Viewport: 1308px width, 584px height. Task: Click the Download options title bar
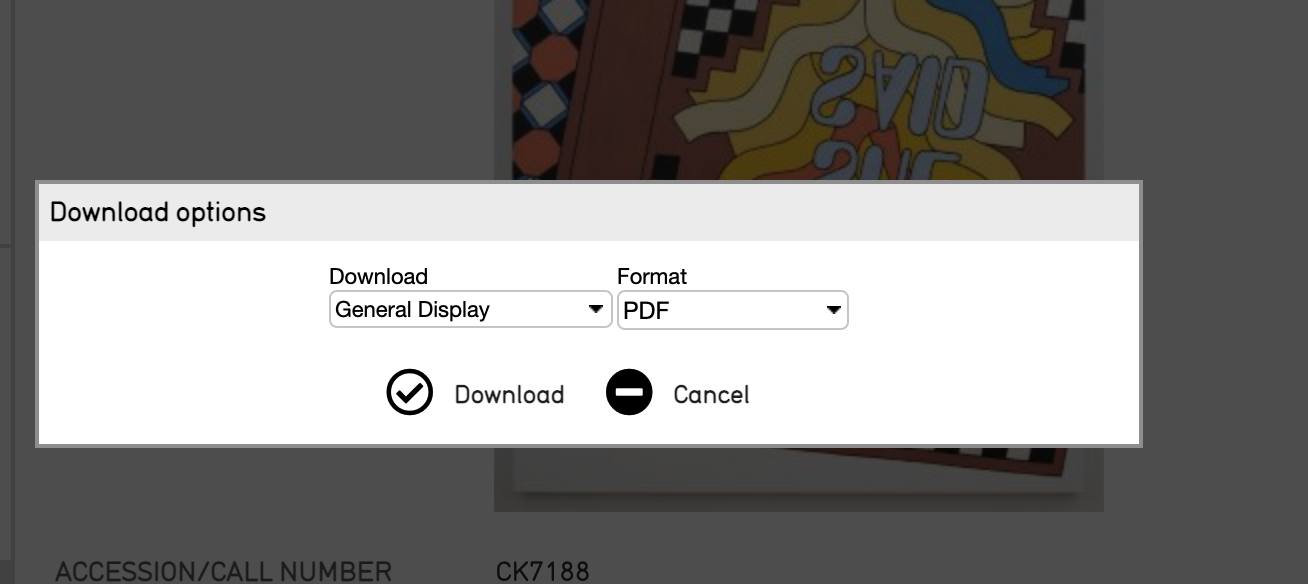point(589,213)
